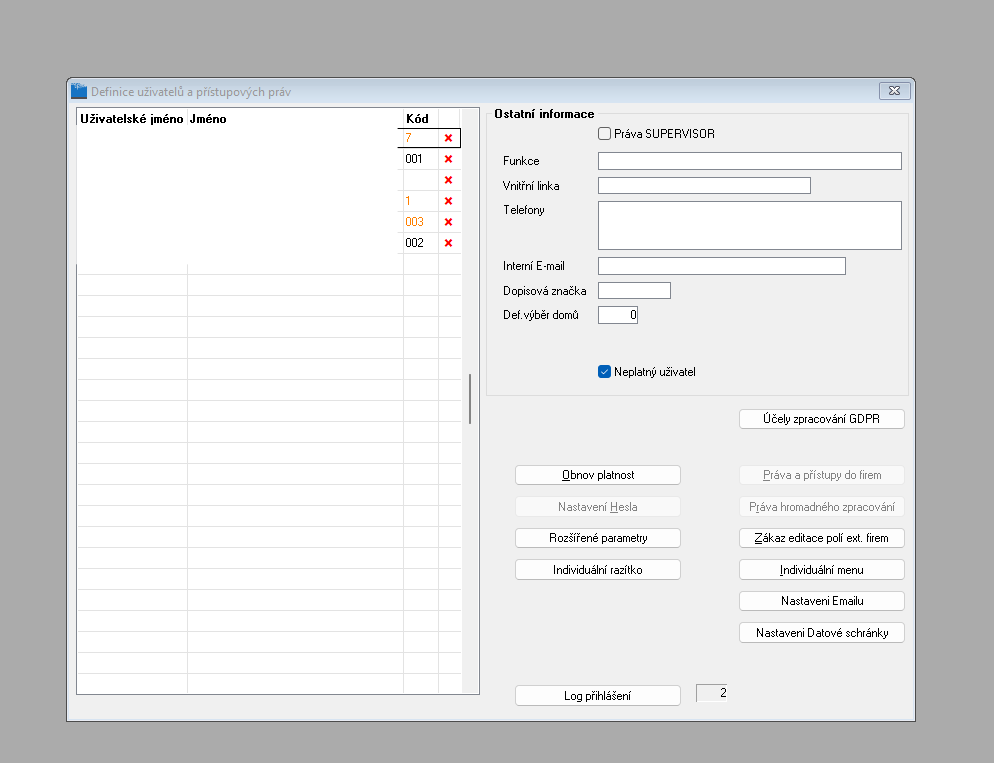The image size is (994, 763).
Task: Open Rozšířené parametry
Action: tap(598, 538)
